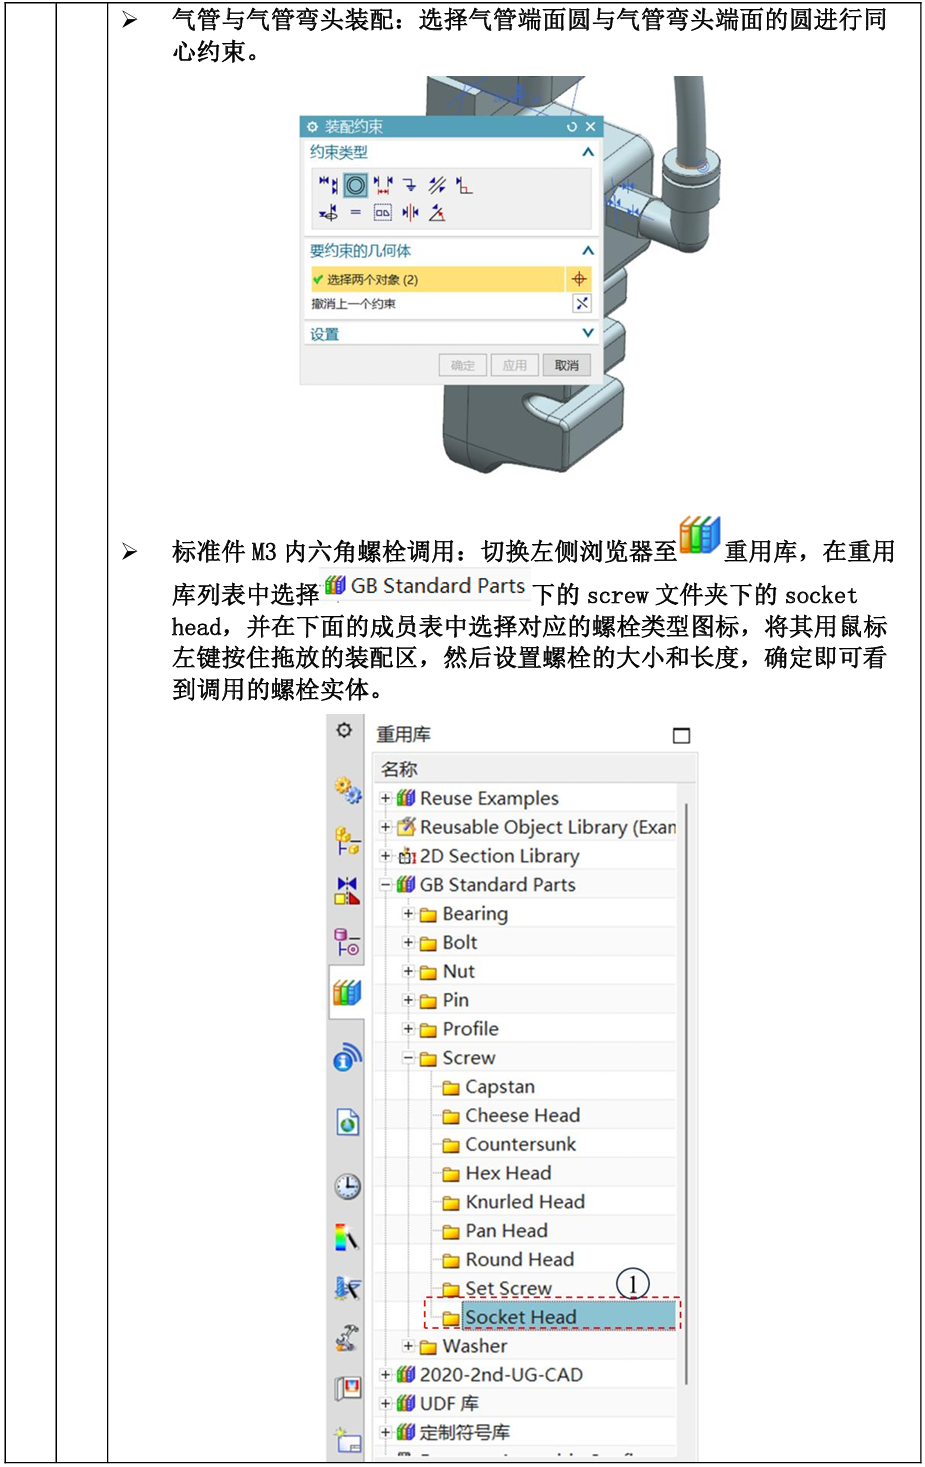925x1467 pixels.
Task: Expand the Nut folder
Action: (408, 971)
